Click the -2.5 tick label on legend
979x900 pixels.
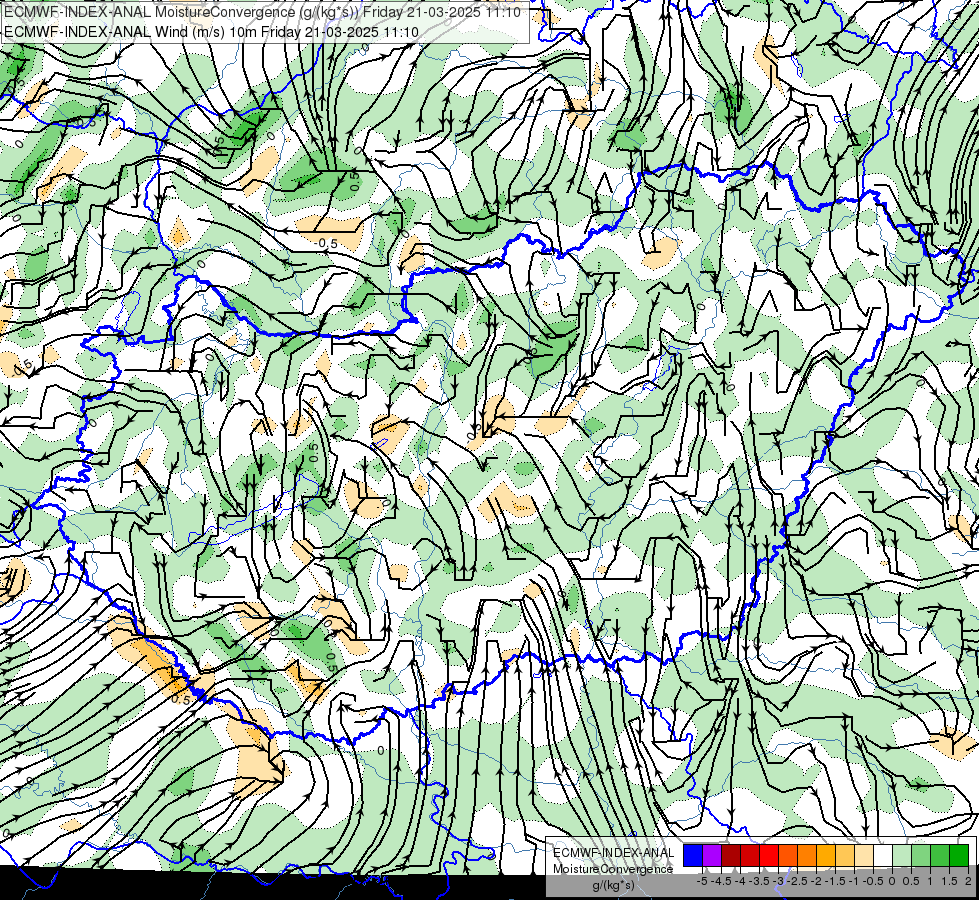click(797, 881)
